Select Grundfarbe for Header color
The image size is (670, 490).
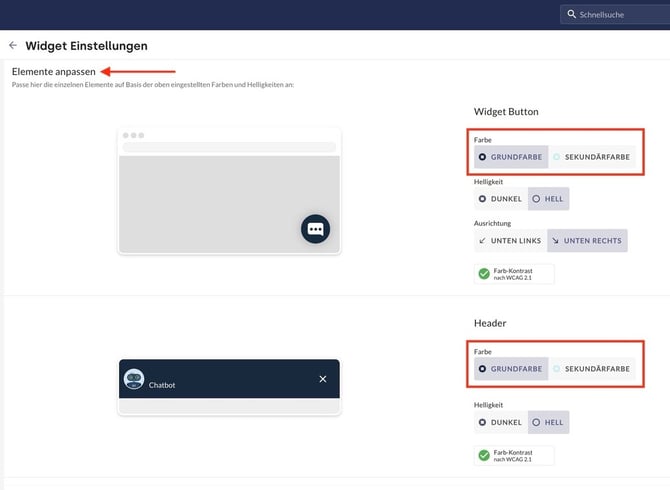click(x=510, y=369)
